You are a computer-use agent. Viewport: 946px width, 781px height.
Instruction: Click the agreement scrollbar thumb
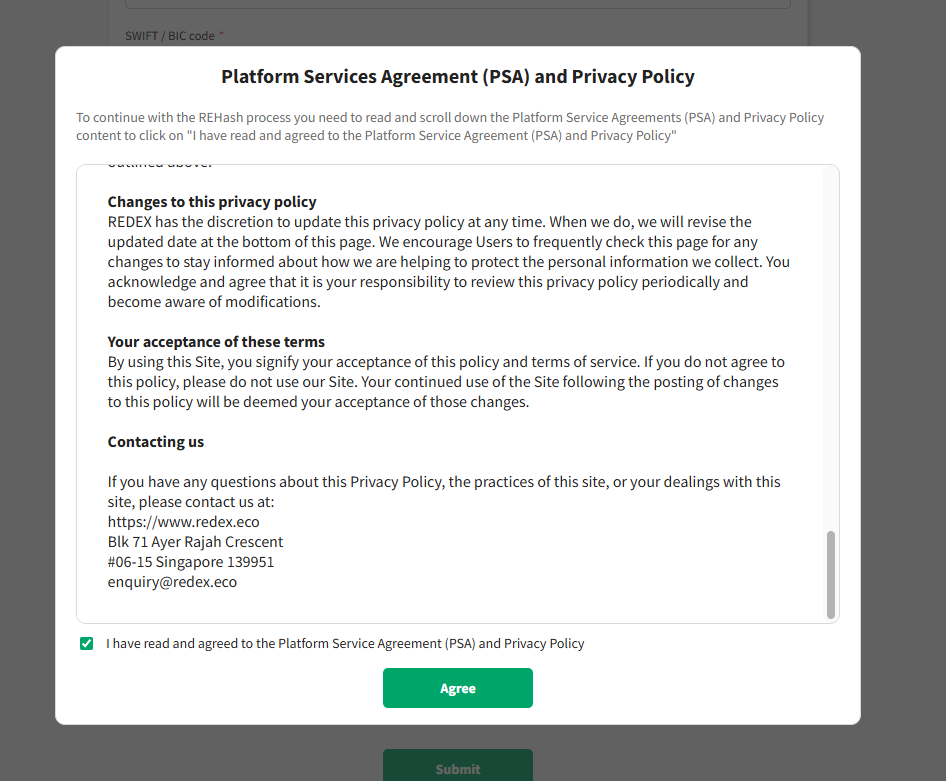(x=830, y=574)
